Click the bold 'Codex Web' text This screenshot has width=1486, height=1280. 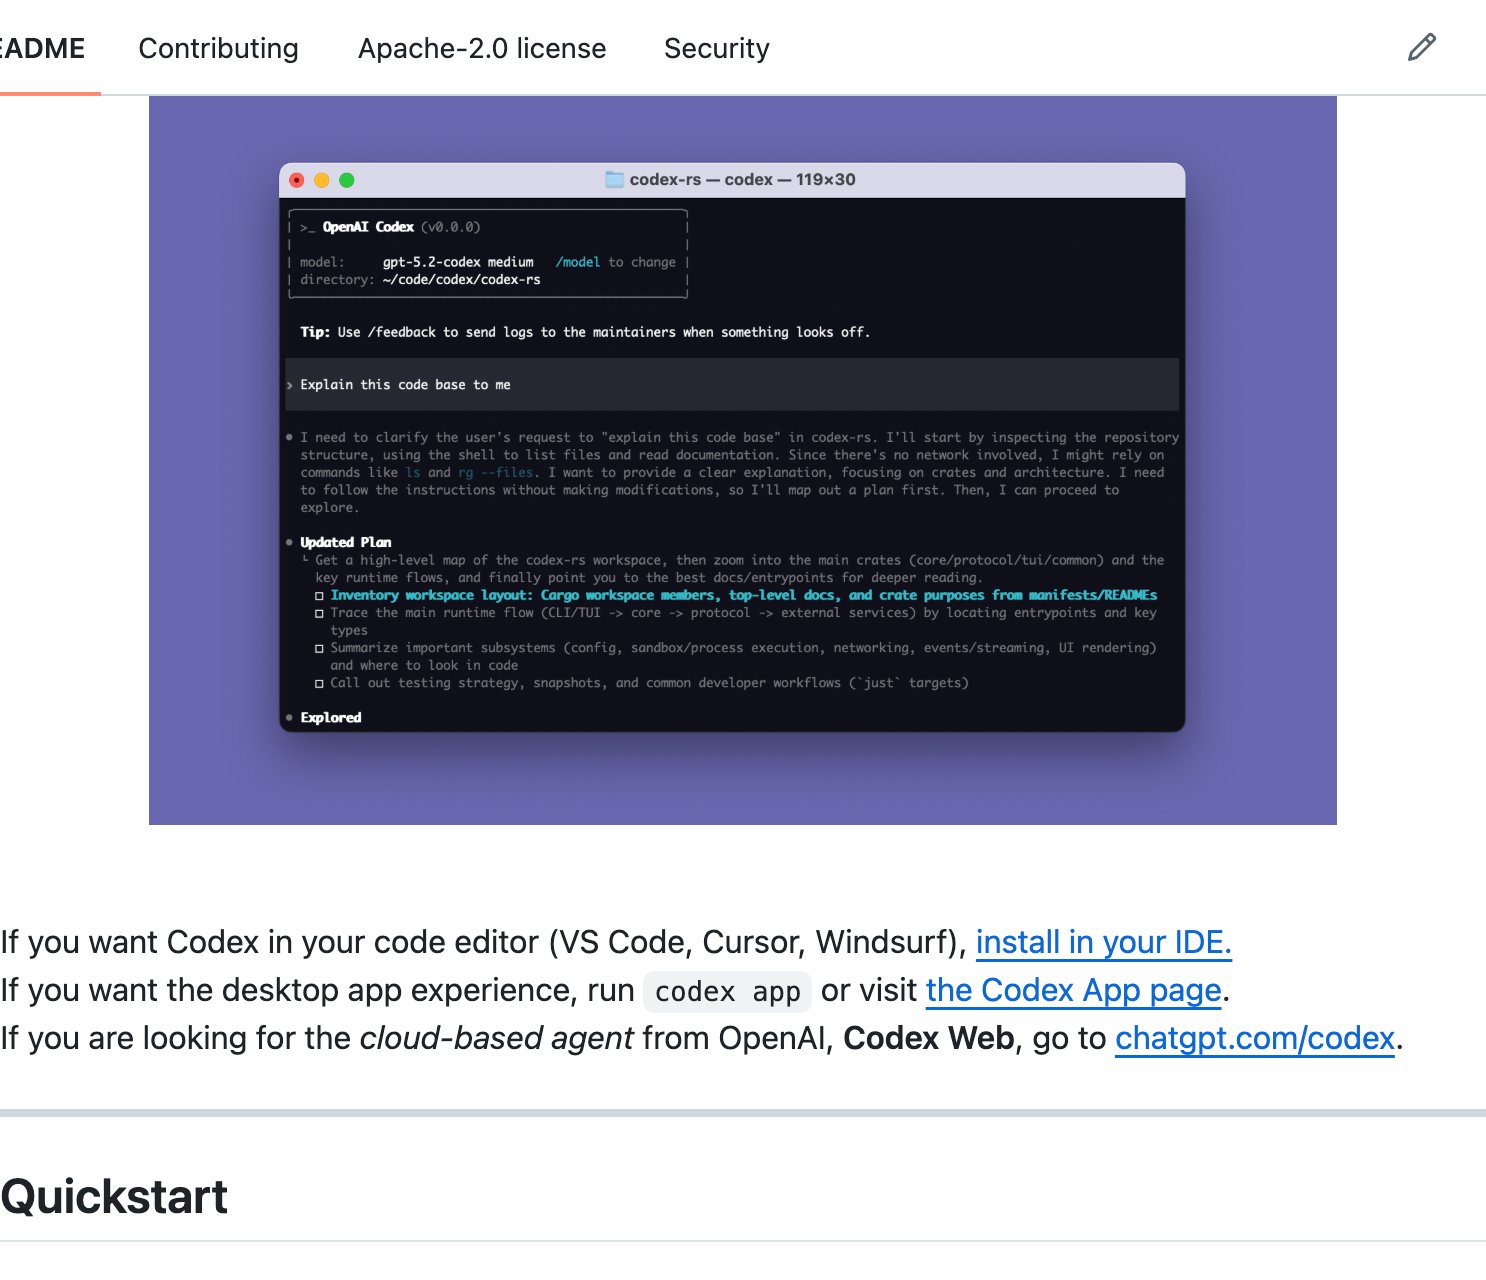[929, 1038]
